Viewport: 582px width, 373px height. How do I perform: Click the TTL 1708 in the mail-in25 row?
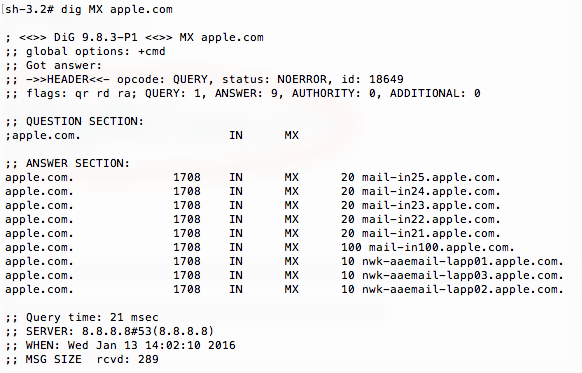(x=187, y=177)
